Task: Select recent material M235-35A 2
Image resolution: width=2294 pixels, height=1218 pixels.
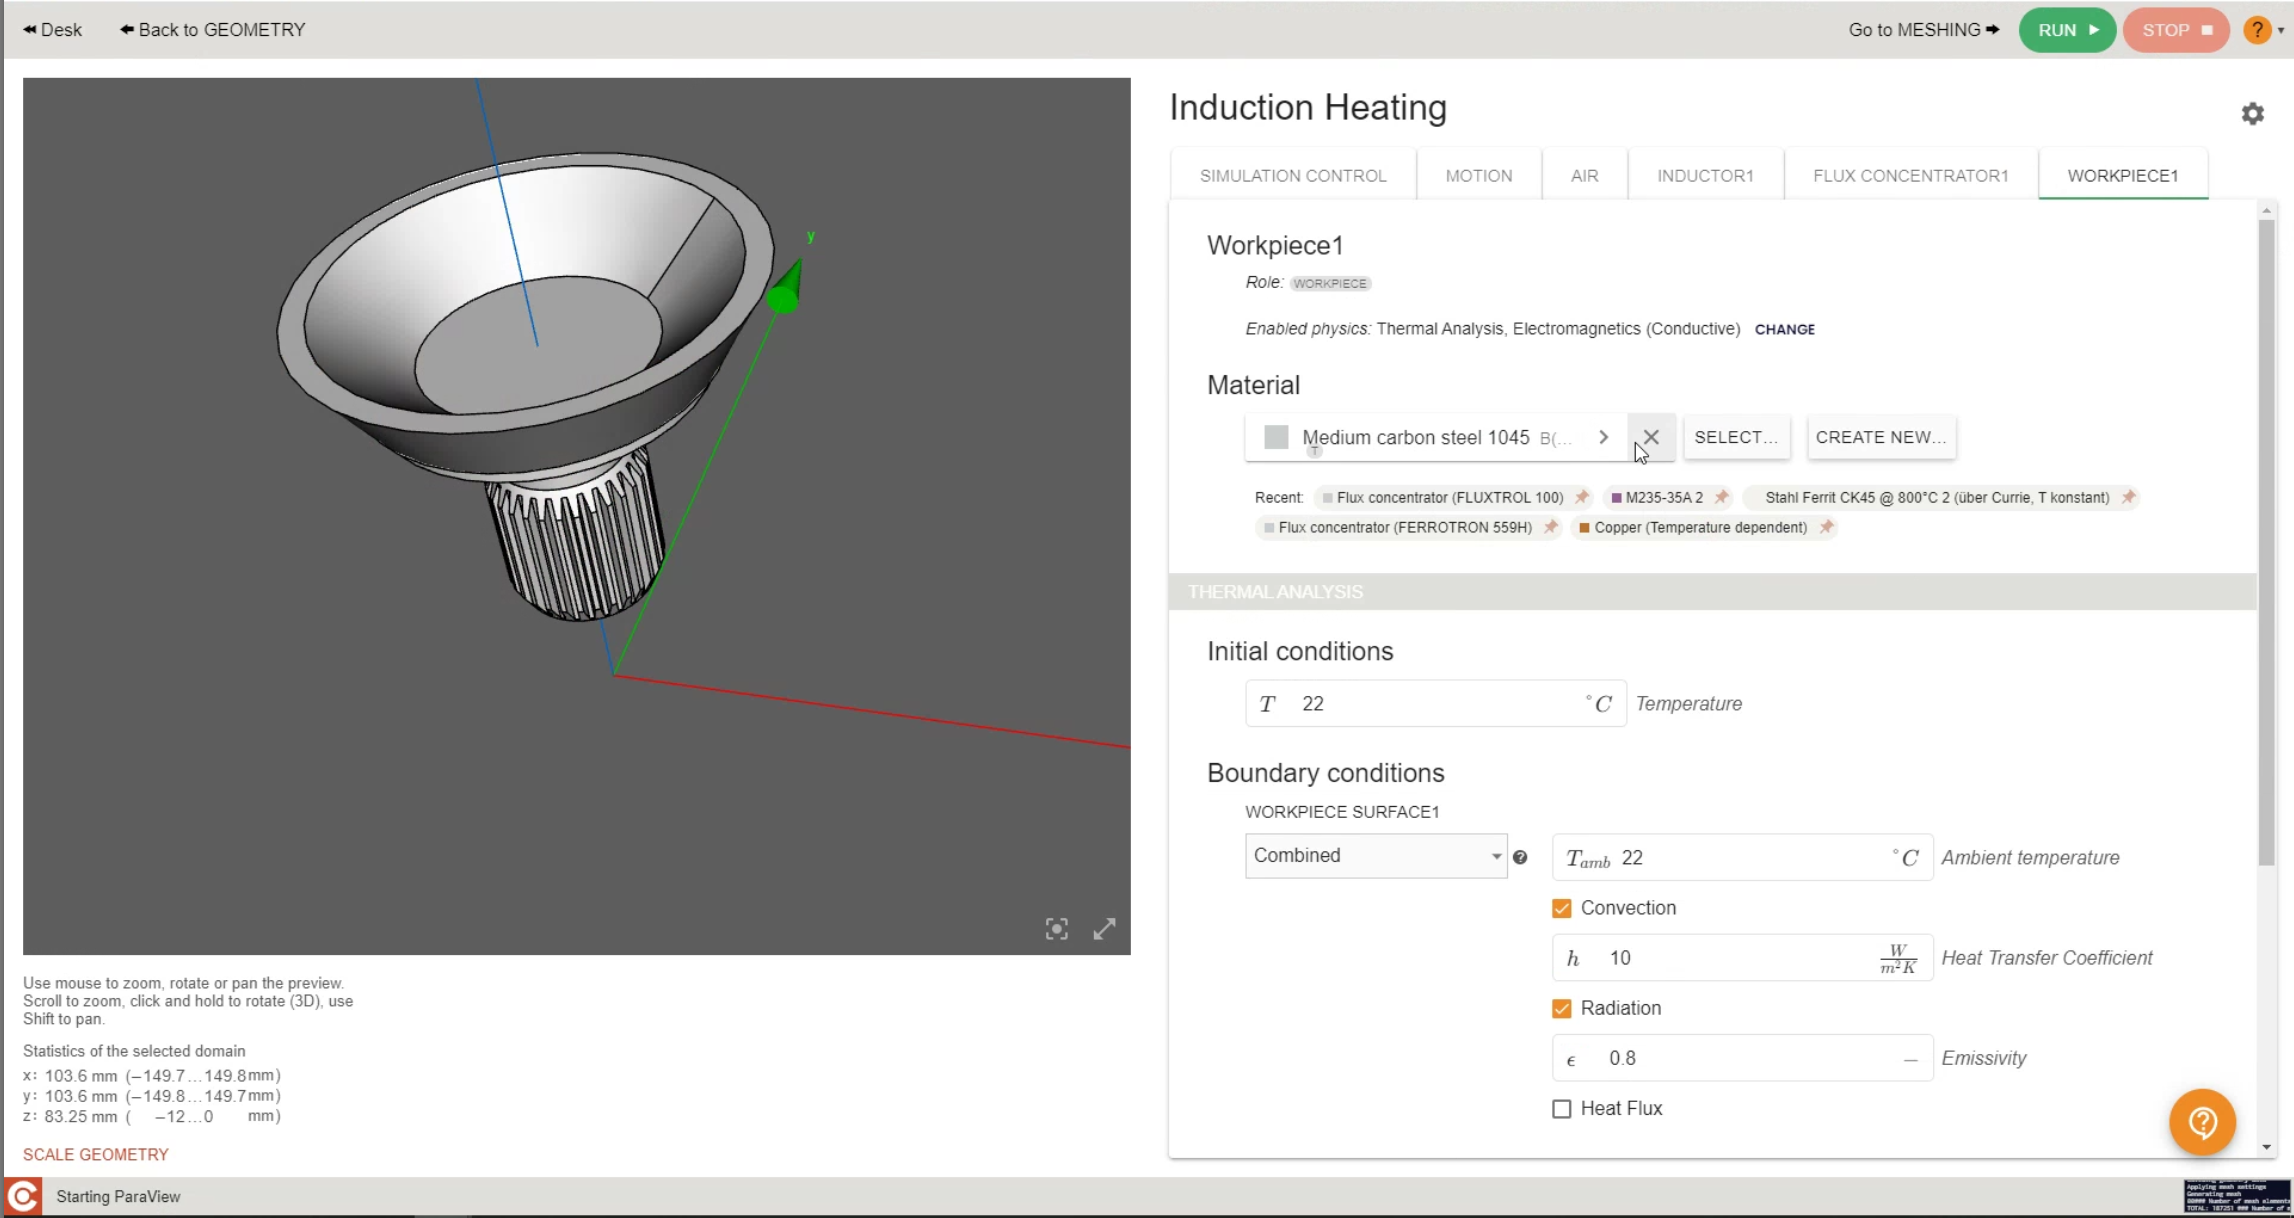Action: tap(1664, 497)
